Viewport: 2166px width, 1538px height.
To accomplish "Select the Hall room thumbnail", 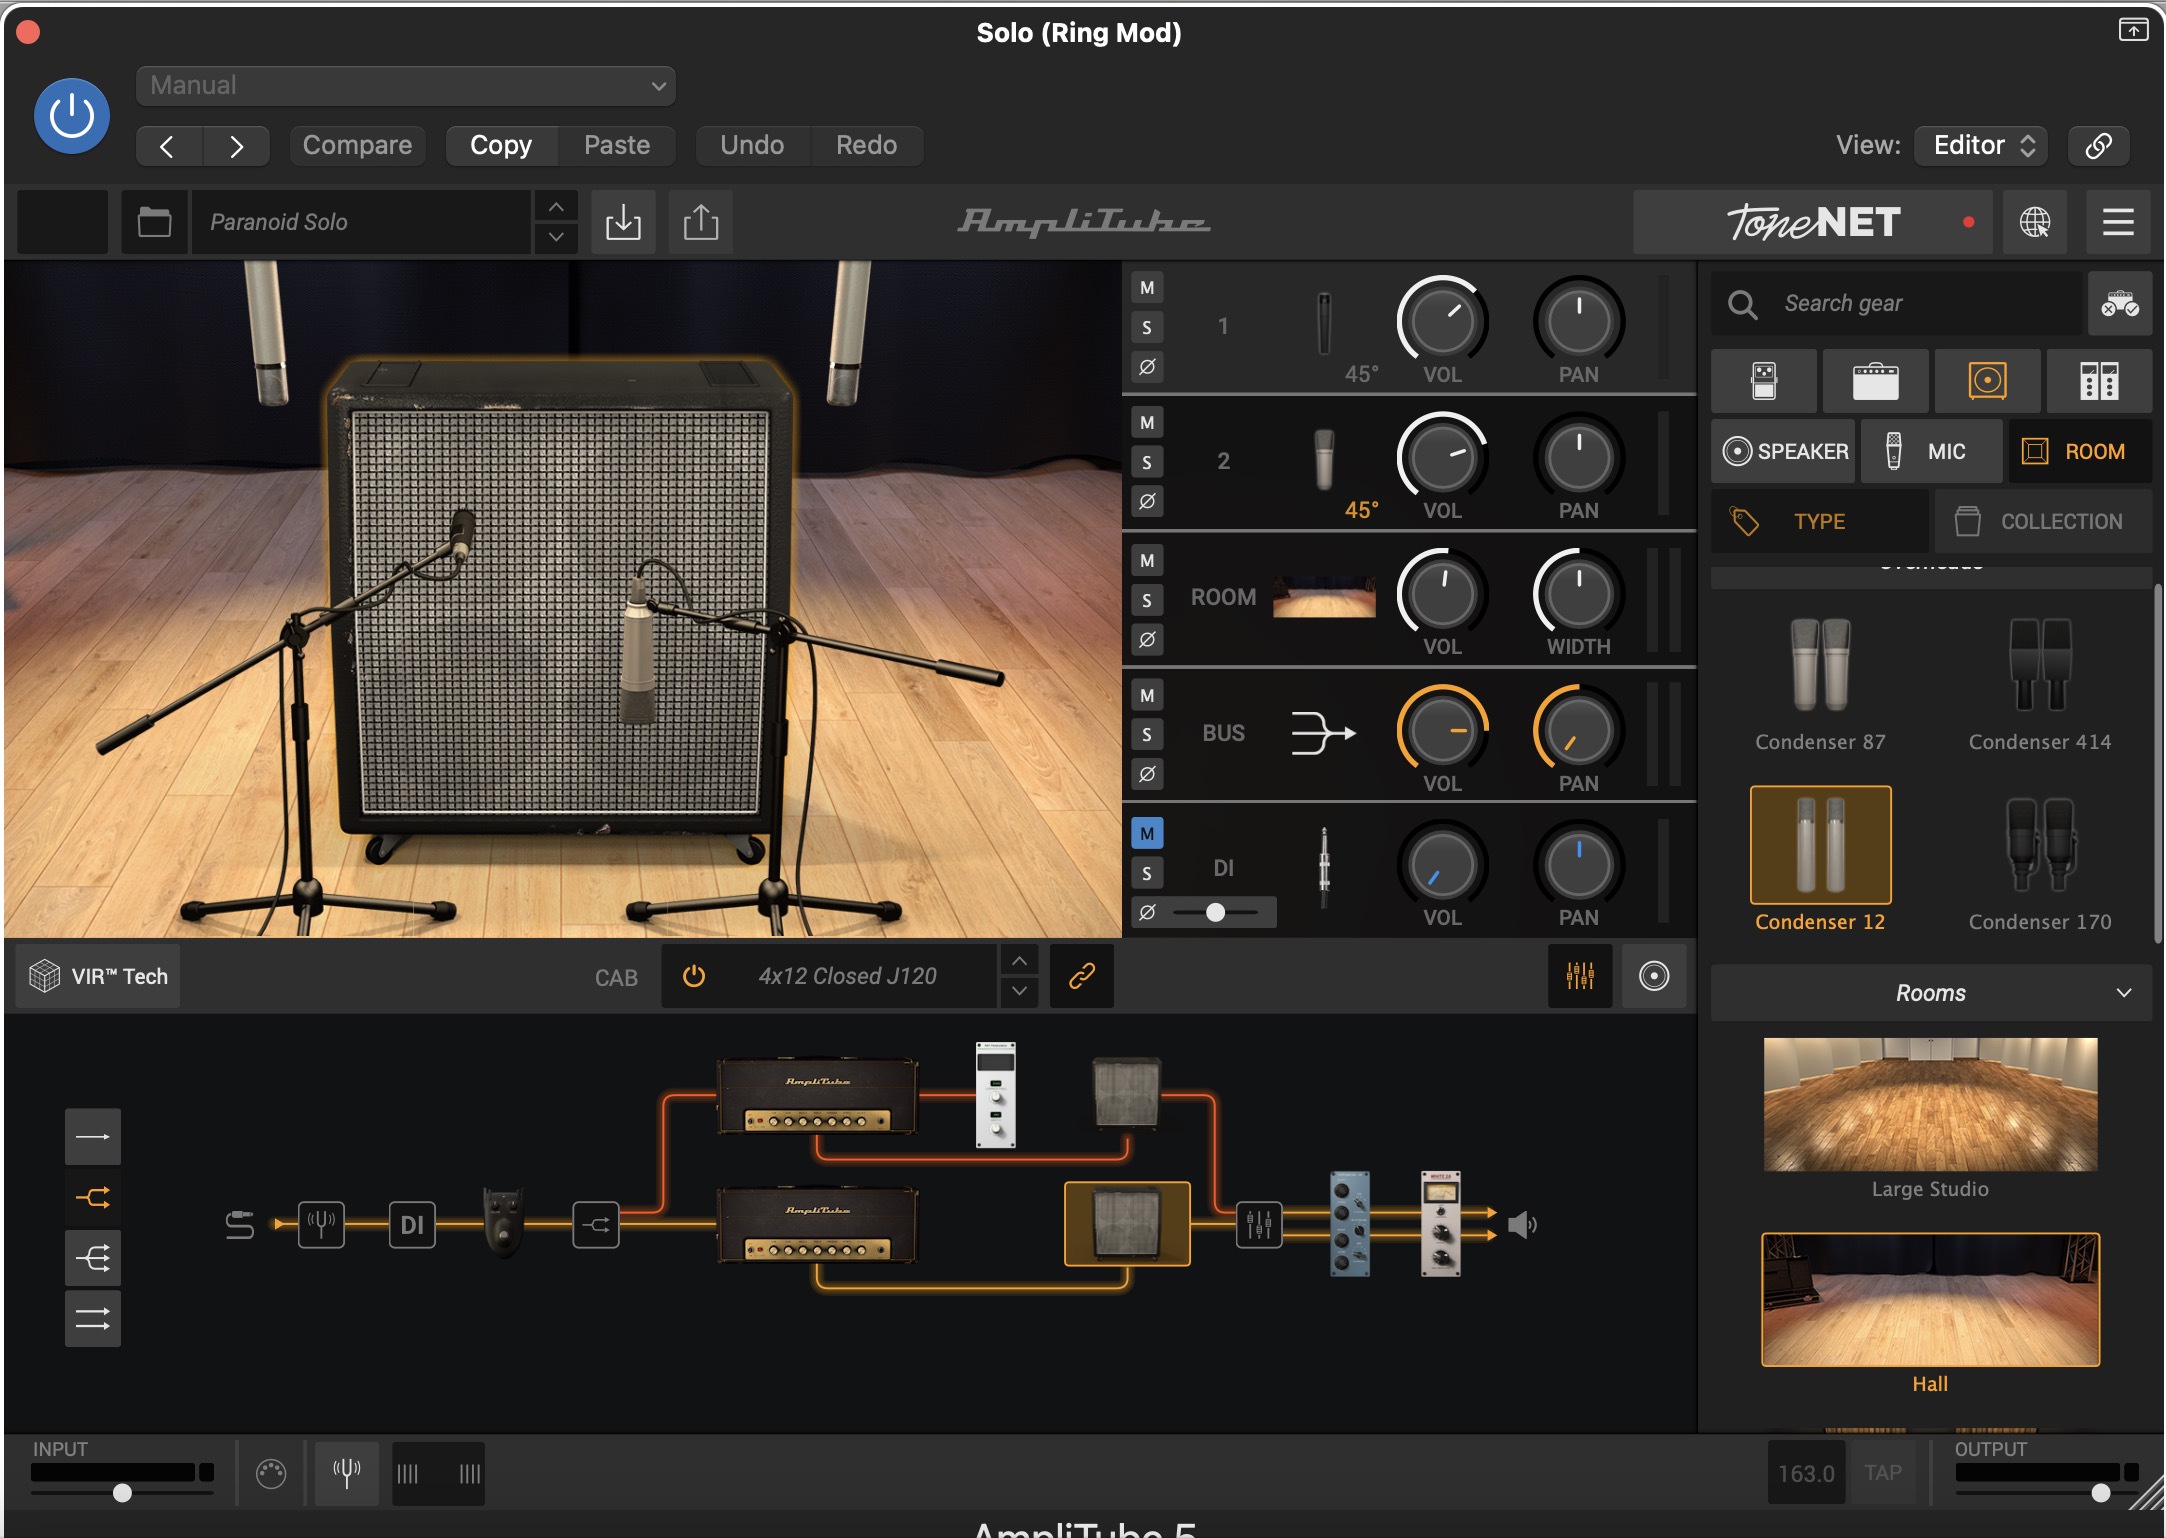I will point(1930,1299).
